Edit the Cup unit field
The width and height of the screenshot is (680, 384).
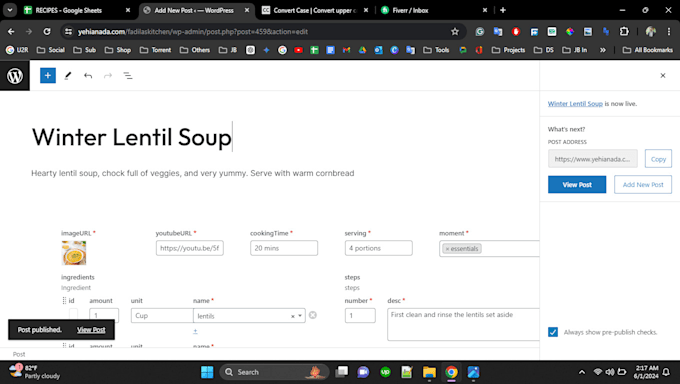(162, 315)
